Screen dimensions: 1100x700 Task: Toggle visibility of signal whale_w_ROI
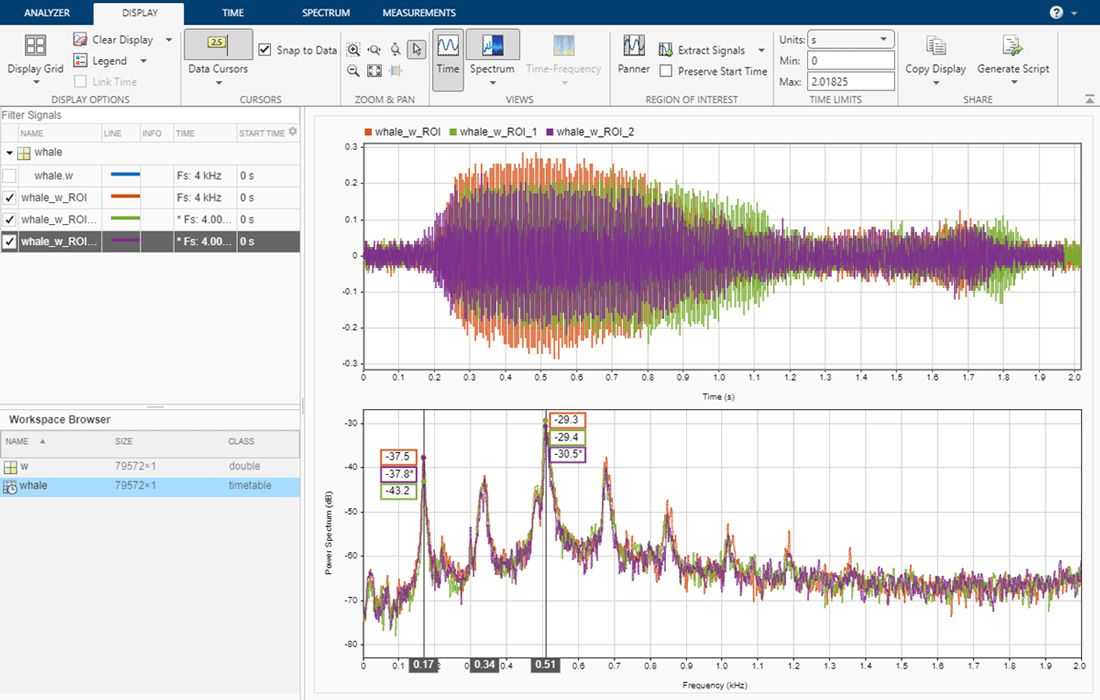pos(9,197)
